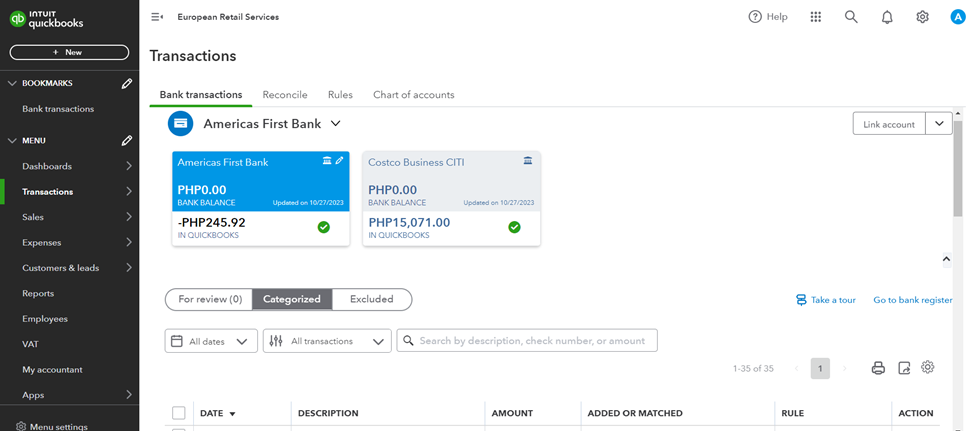Open table settings gear above the Action column
This screenshot has height=431, width=975.
click(928, 367)
